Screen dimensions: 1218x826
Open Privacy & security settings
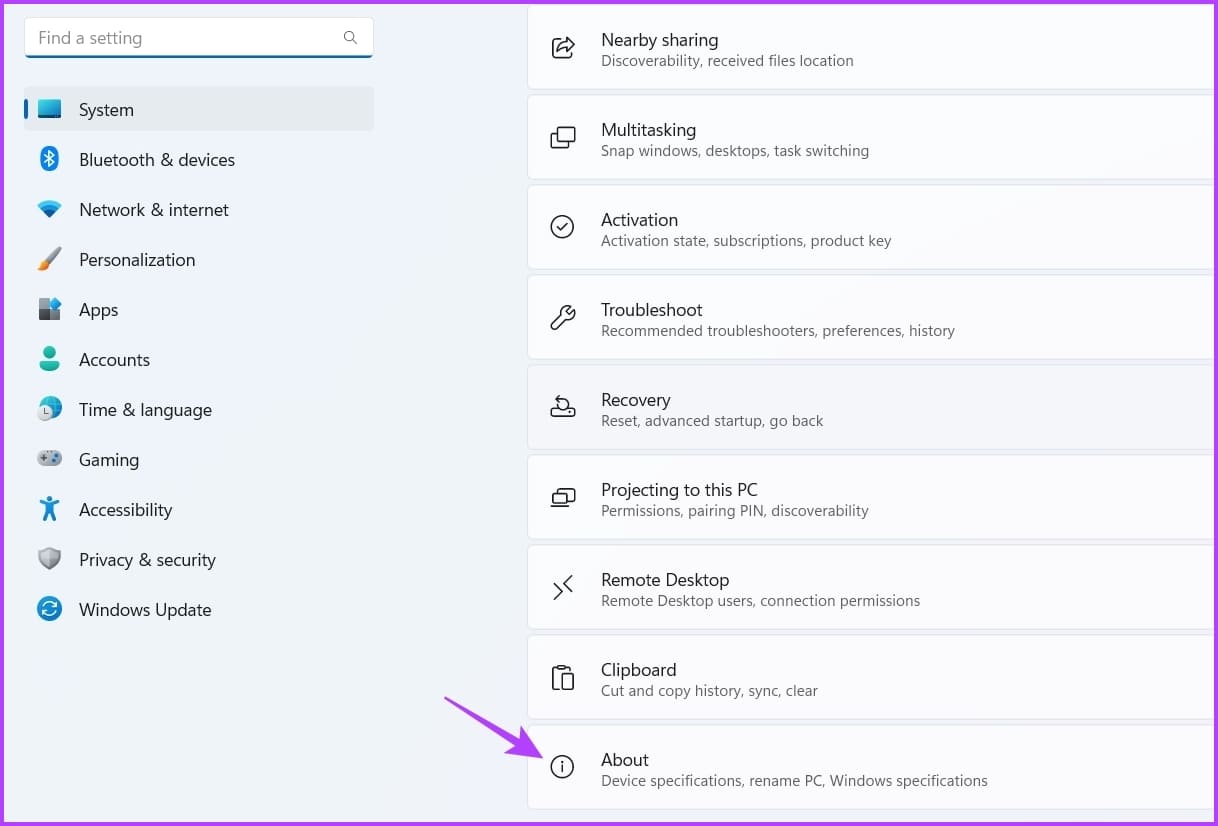click(x=199, y=559)
